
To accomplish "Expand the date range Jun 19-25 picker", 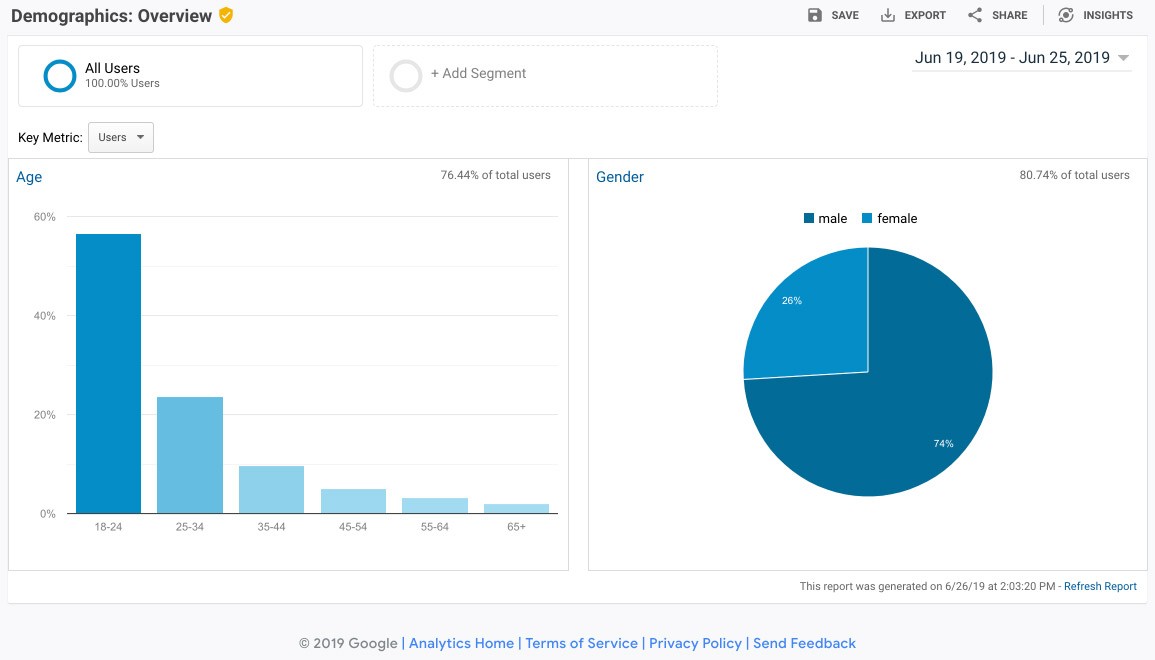I will point(1022,58).
